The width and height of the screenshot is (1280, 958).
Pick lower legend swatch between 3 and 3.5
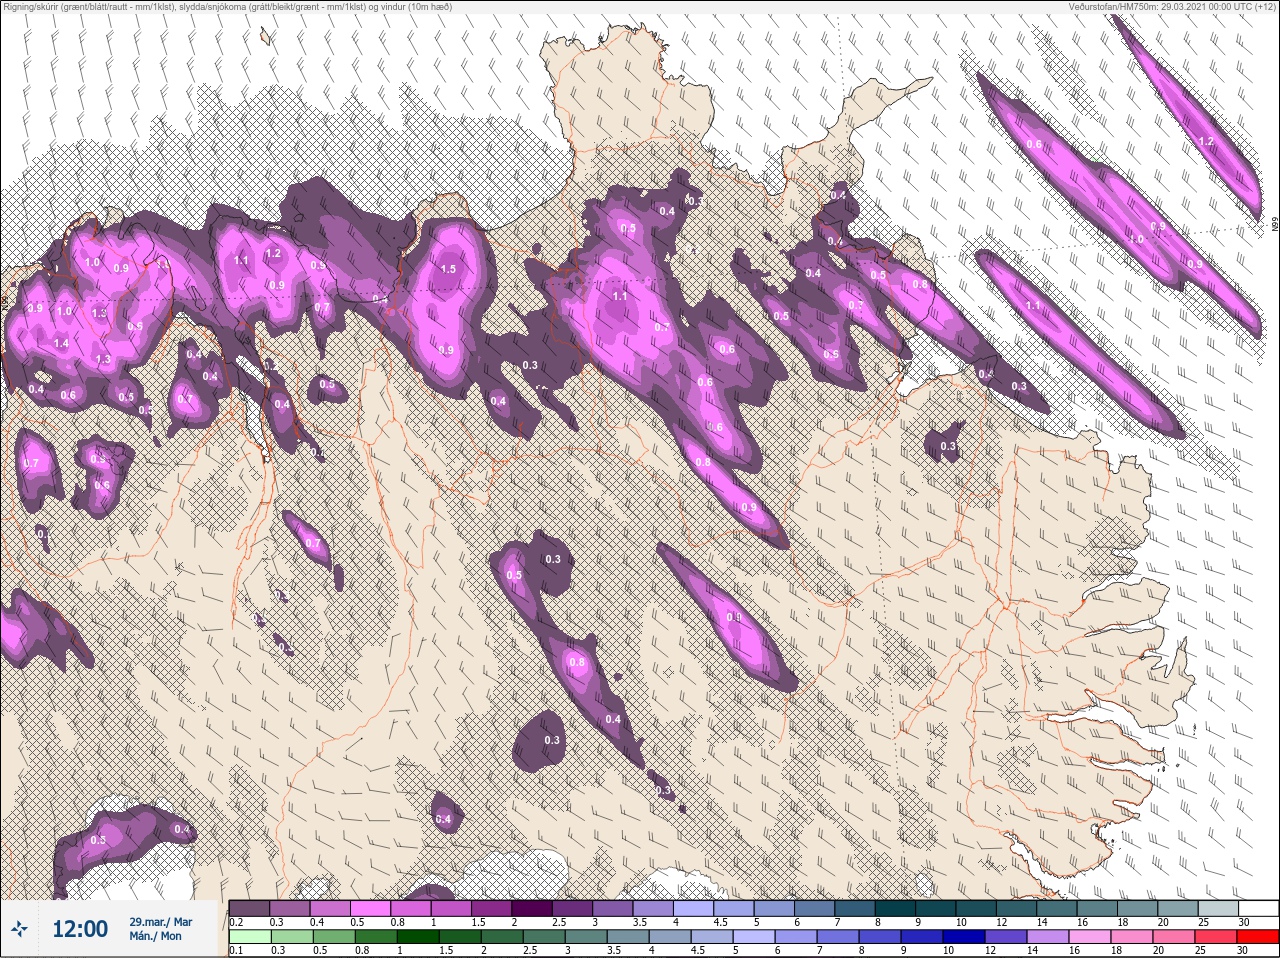click(586, 937)
